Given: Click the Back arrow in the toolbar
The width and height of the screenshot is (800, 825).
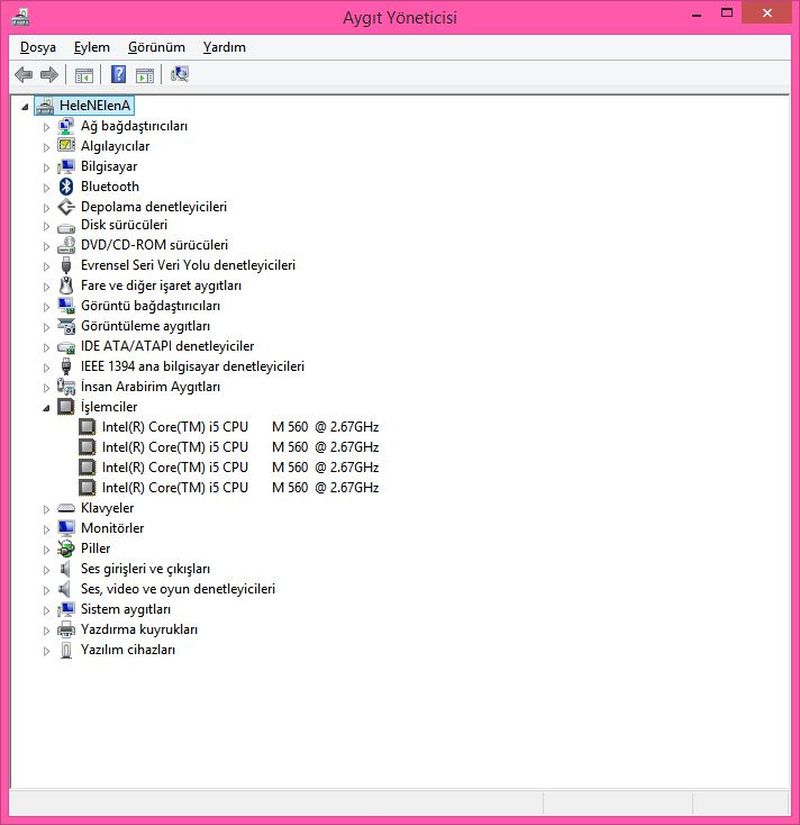Looking at the screenshot, I should pyautogui.click(x=24, y=75).
